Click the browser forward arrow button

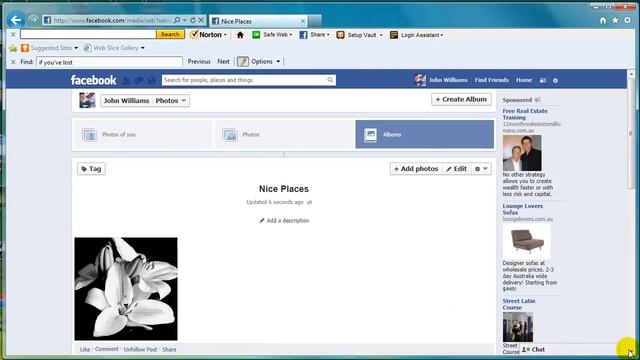point(33,20)
